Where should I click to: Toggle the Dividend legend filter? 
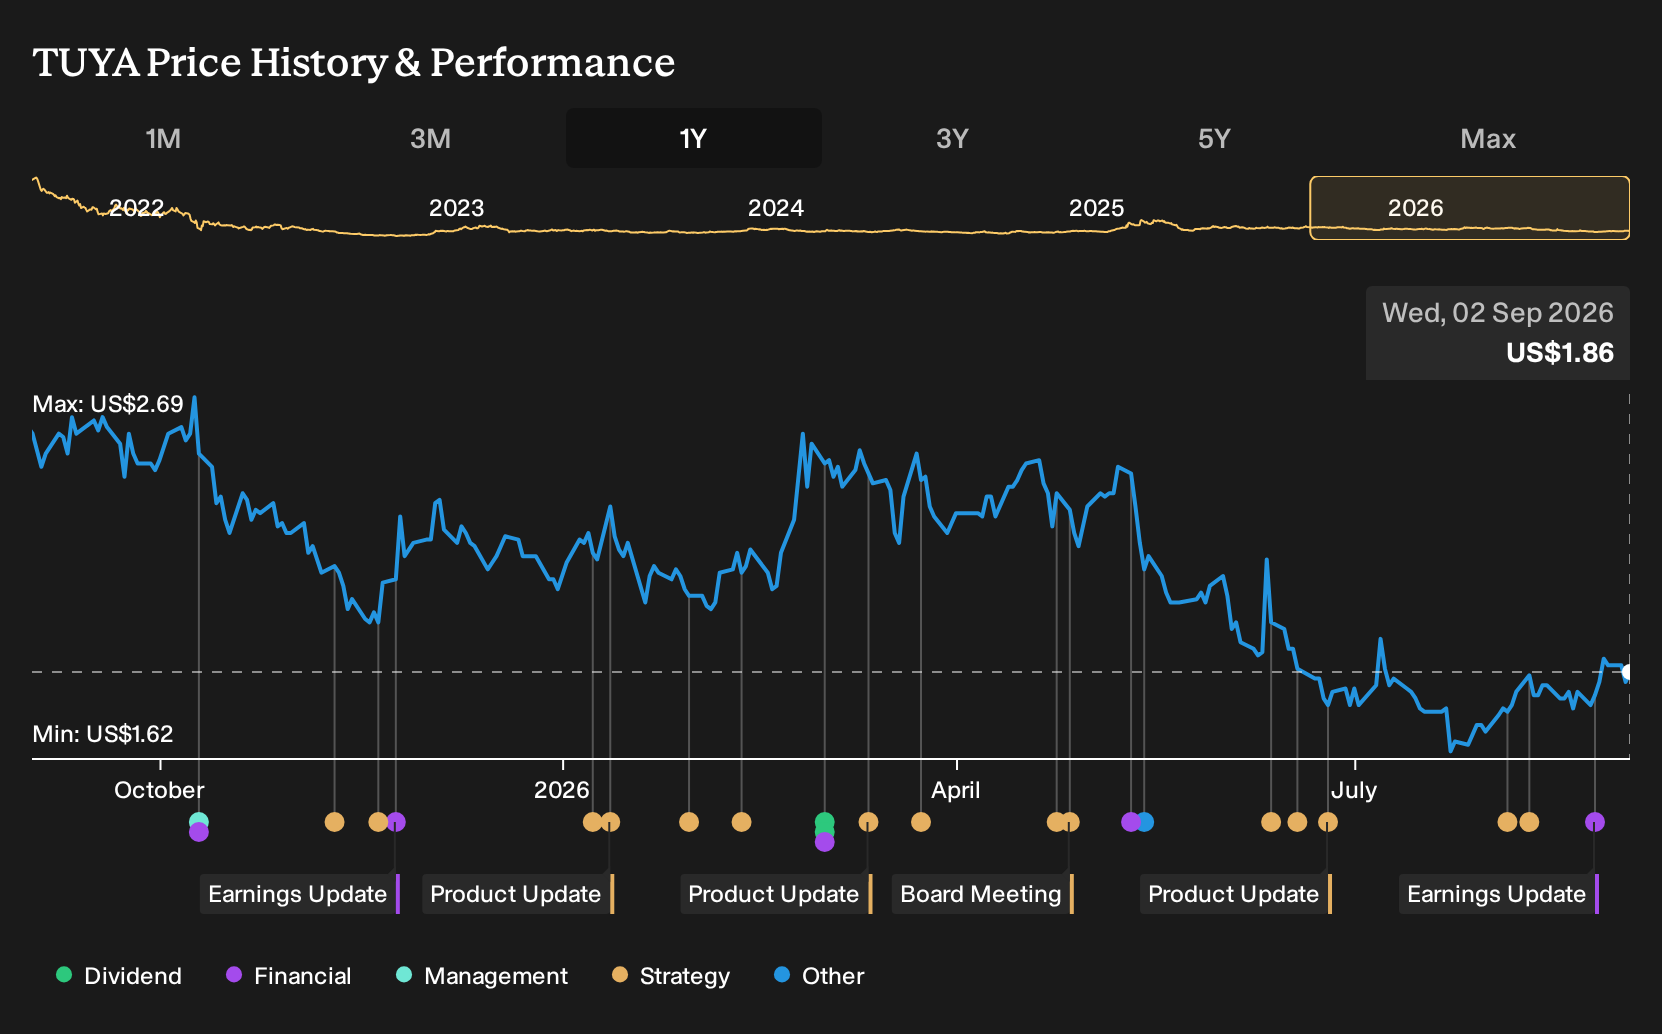[x=119, y=976]
